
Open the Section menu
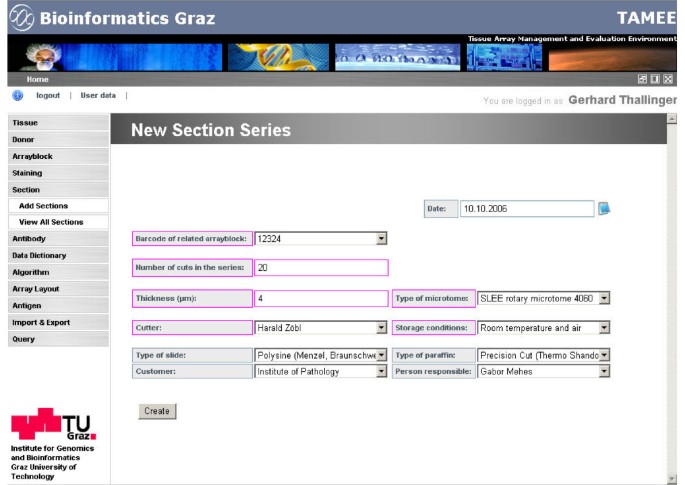(58, 190)
